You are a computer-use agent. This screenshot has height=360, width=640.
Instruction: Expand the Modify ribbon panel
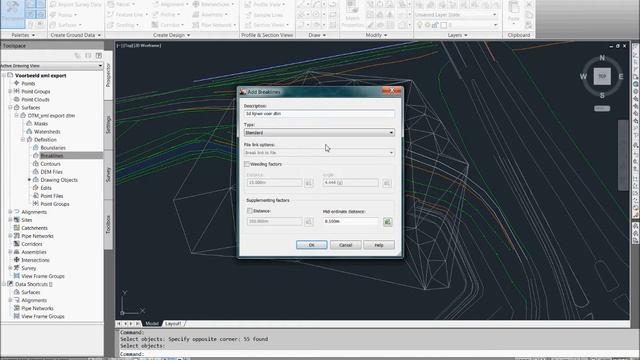(x=376, y=35)
